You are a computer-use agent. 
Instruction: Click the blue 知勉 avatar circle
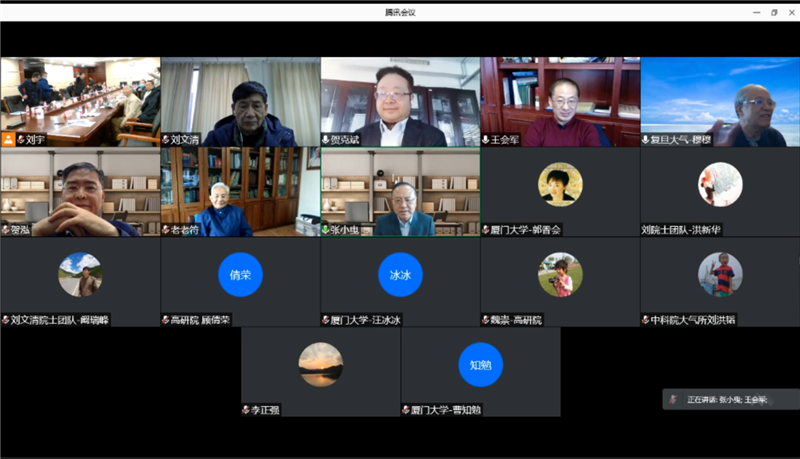click(x=480, y=365)
